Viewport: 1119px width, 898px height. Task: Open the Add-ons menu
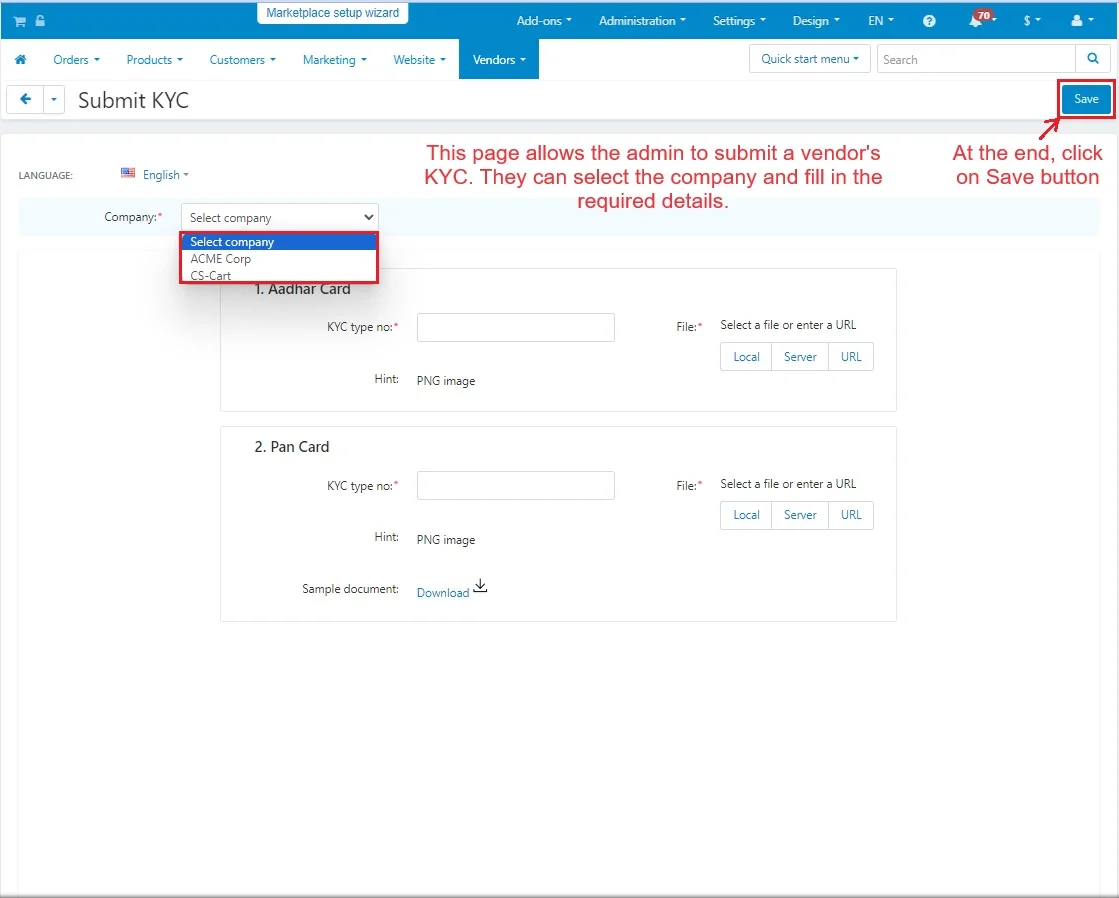click(544, 21)
